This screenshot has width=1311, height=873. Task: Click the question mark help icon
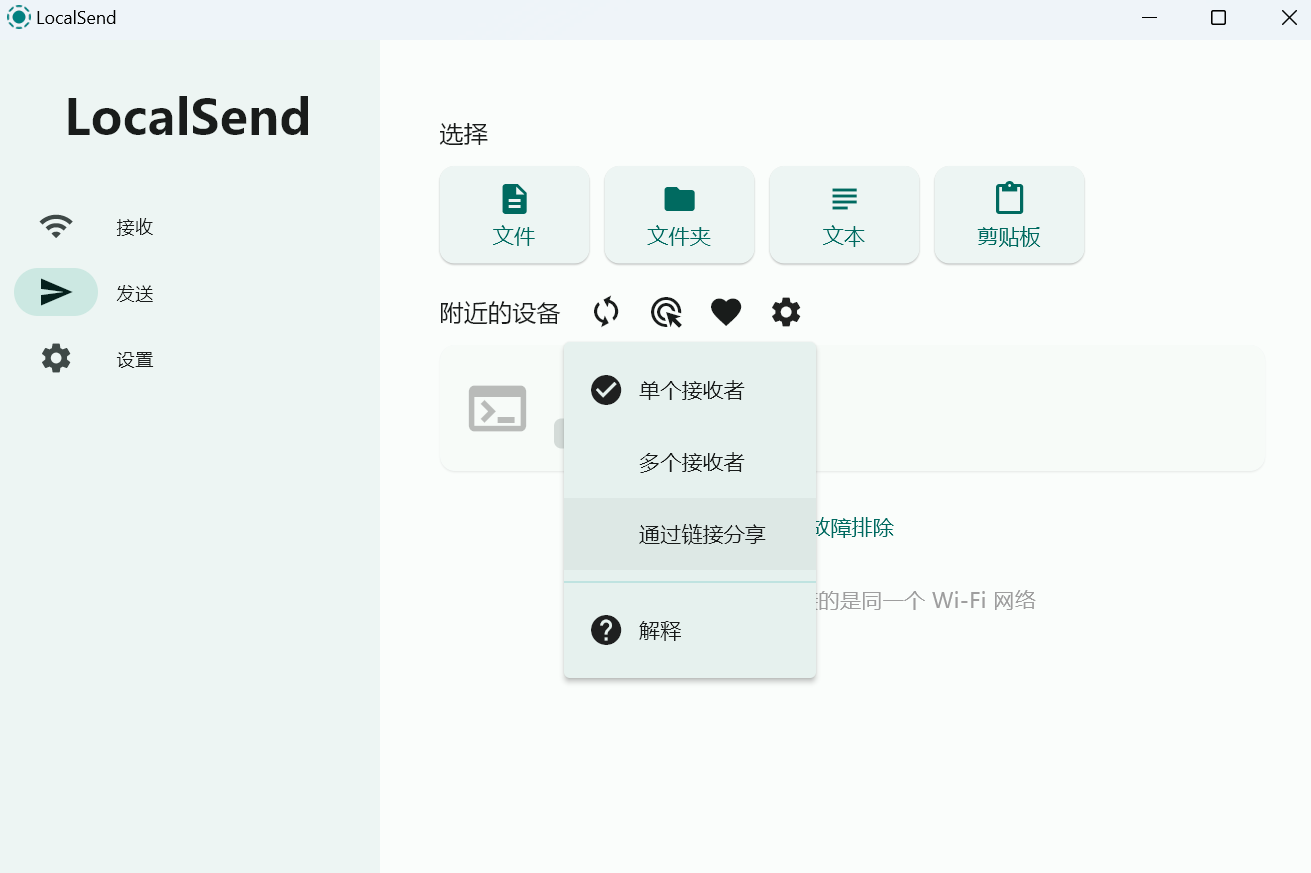click(606, 630)
